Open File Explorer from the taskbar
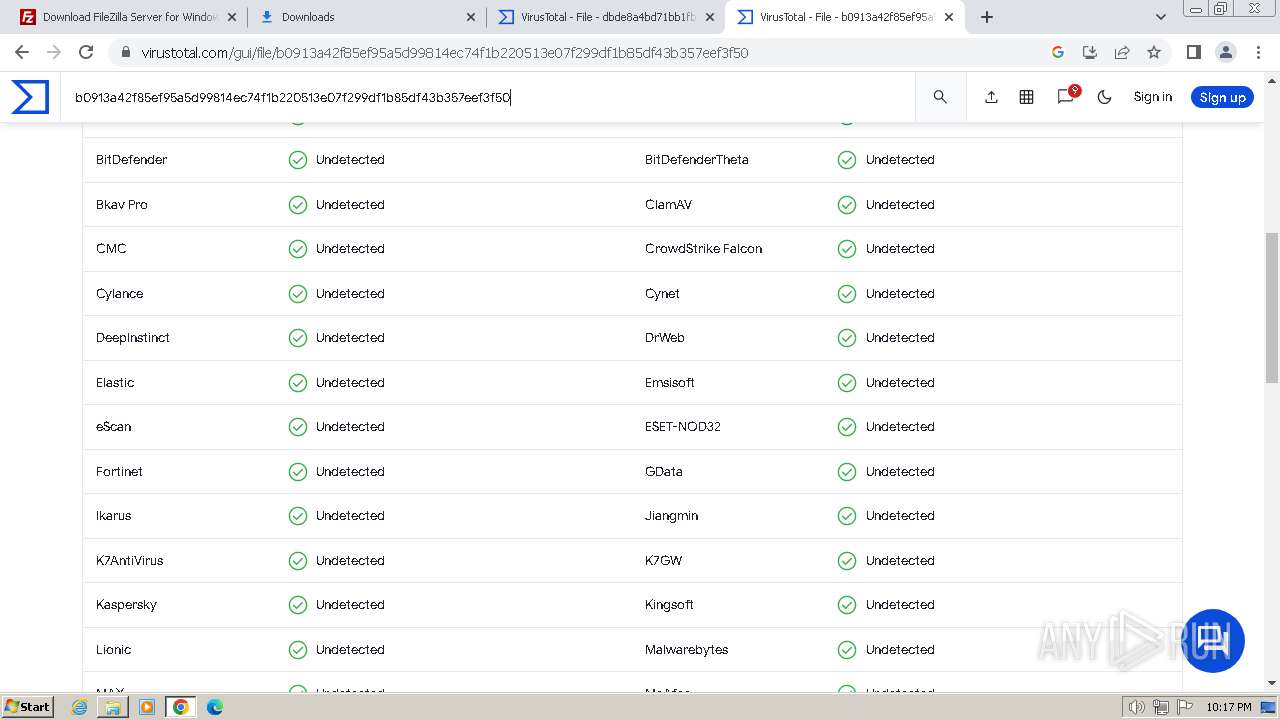 point(113,707)
